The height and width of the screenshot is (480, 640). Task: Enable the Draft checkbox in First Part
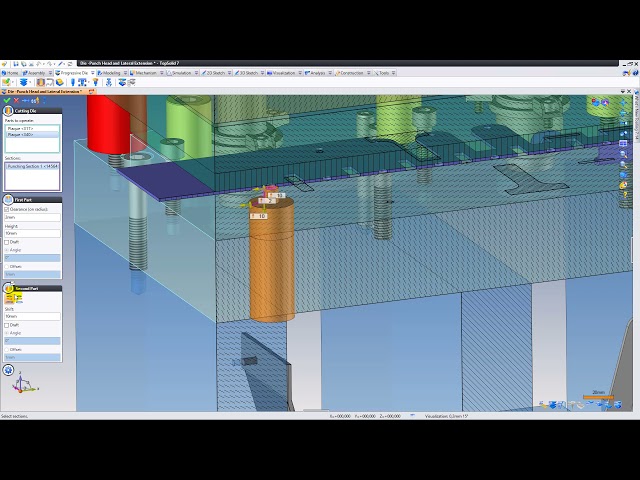coord(6,242)
